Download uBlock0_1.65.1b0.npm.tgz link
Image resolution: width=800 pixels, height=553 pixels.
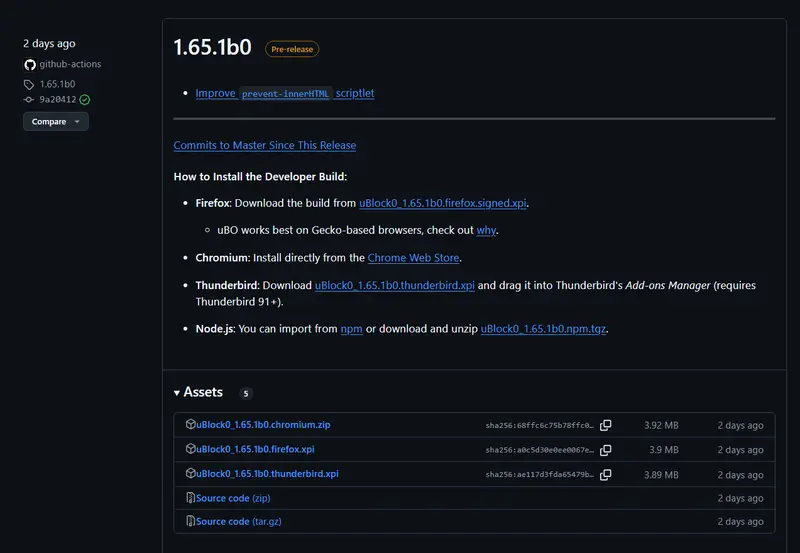pyautogui.click(x=543, y=329)
